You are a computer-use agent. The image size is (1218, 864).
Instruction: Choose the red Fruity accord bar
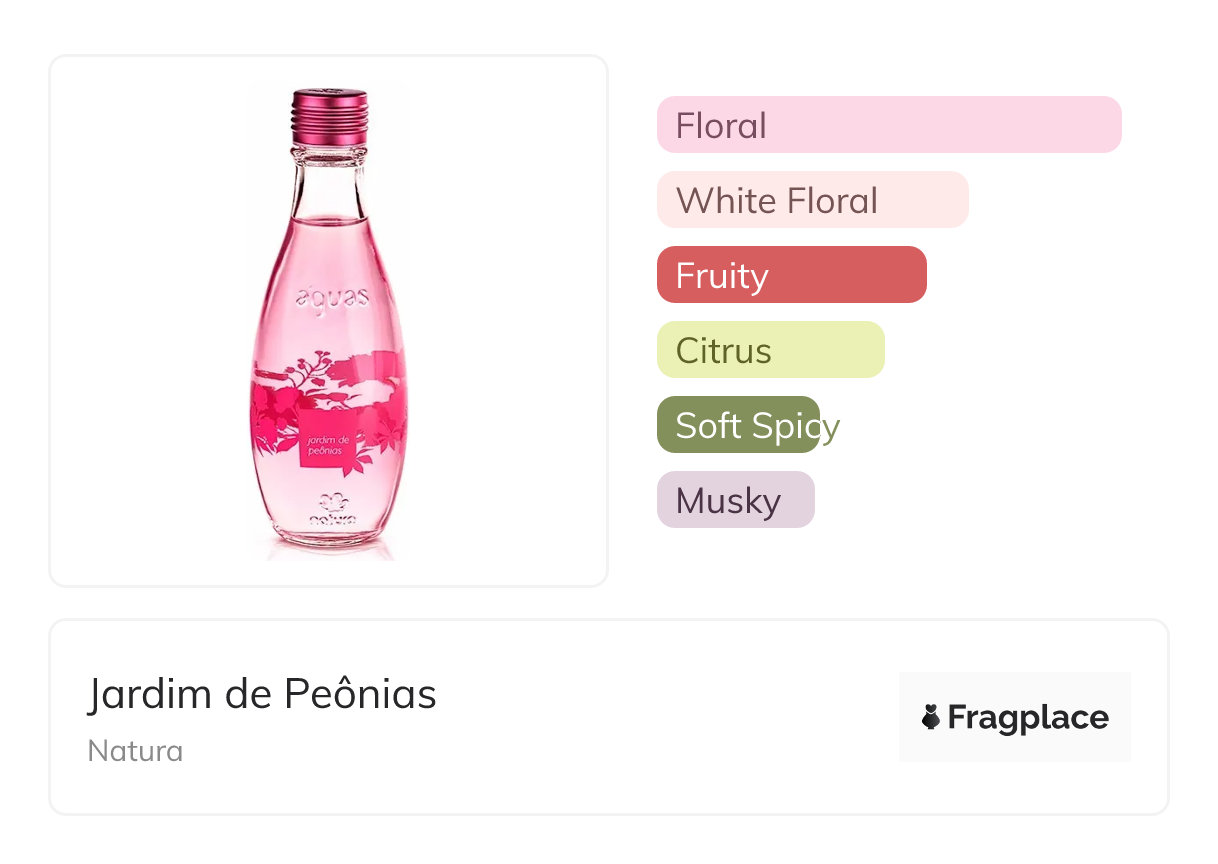point(791,275)
